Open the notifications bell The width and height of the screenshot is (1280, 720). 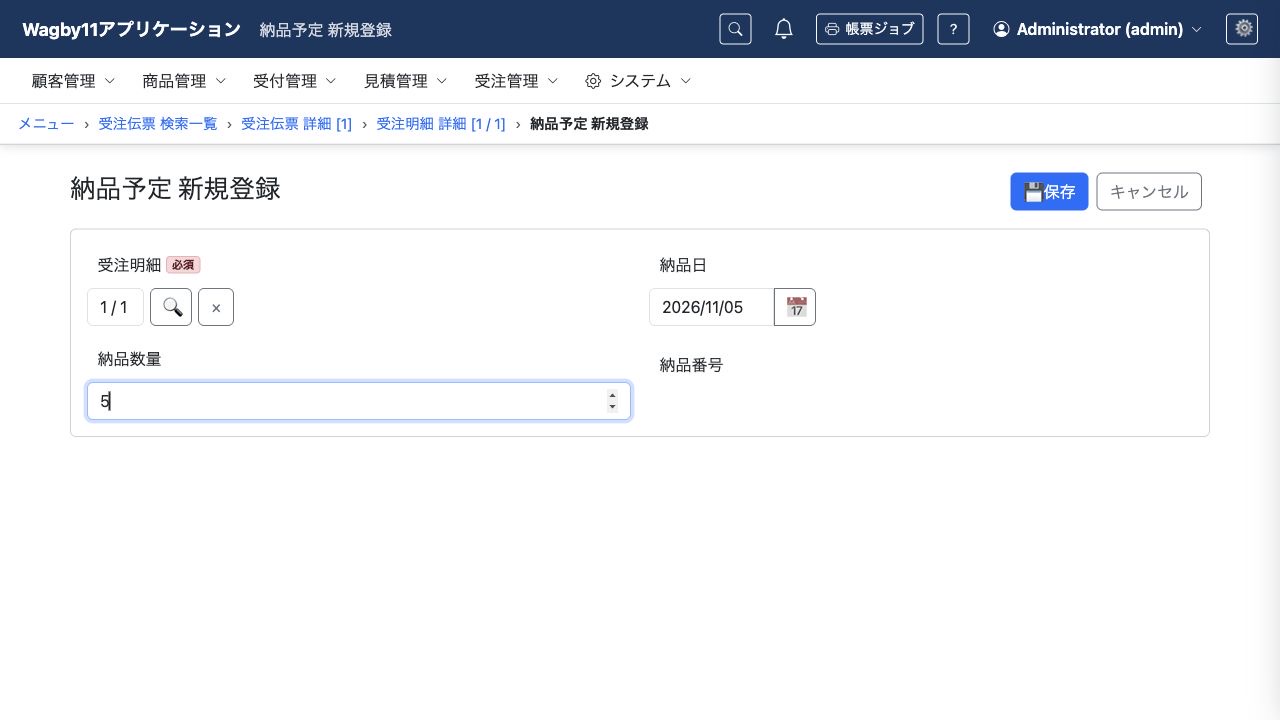pos(784,29)
